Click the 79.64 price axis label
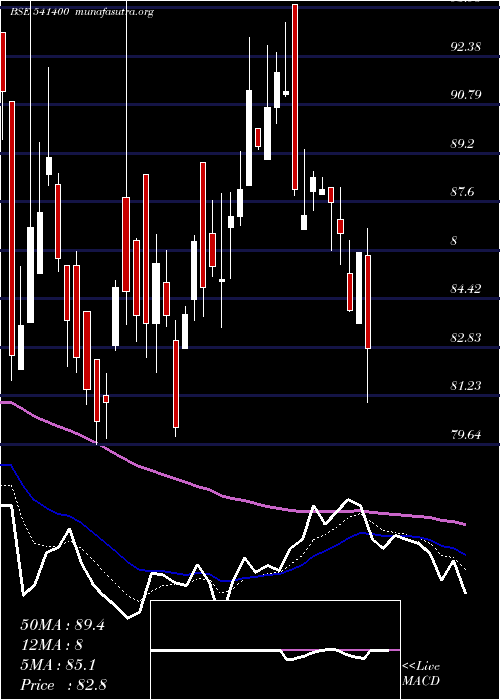 (466, 434)
